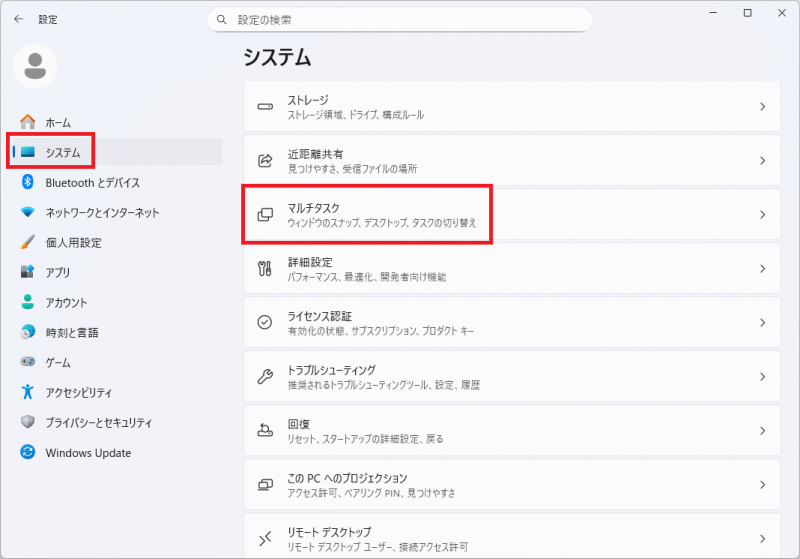Expand the マルチタスク row chevron

click(762, 215)
